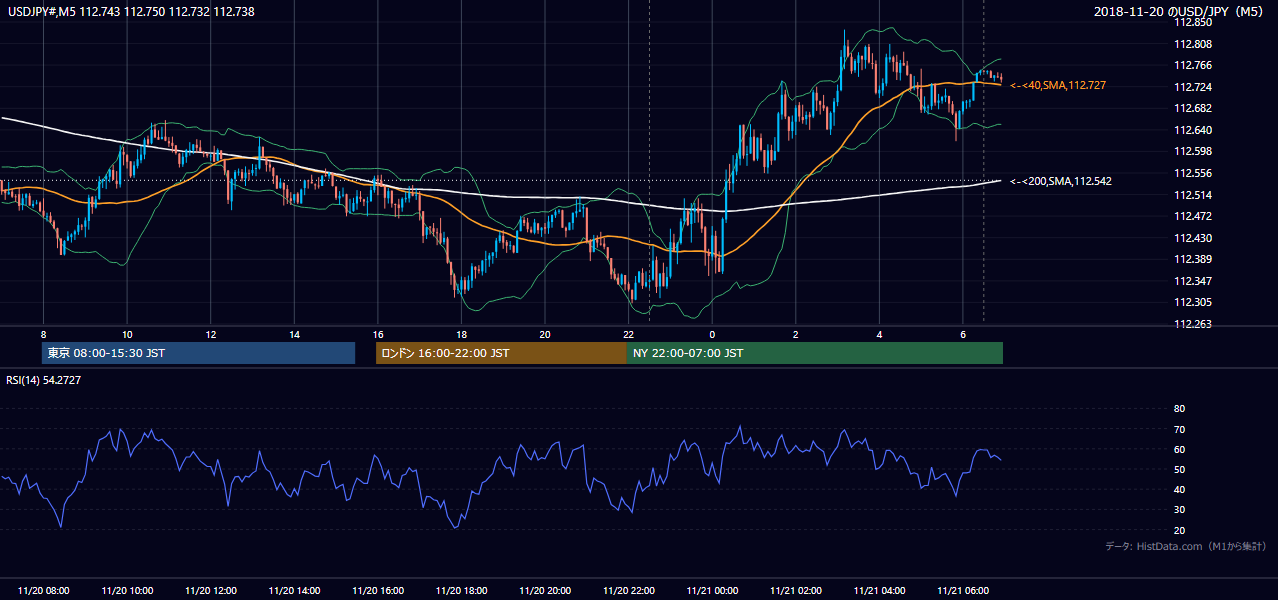Screen dimensions: 1278x600
Task: Click RSI scale value 60
Action: (1179, 449)
